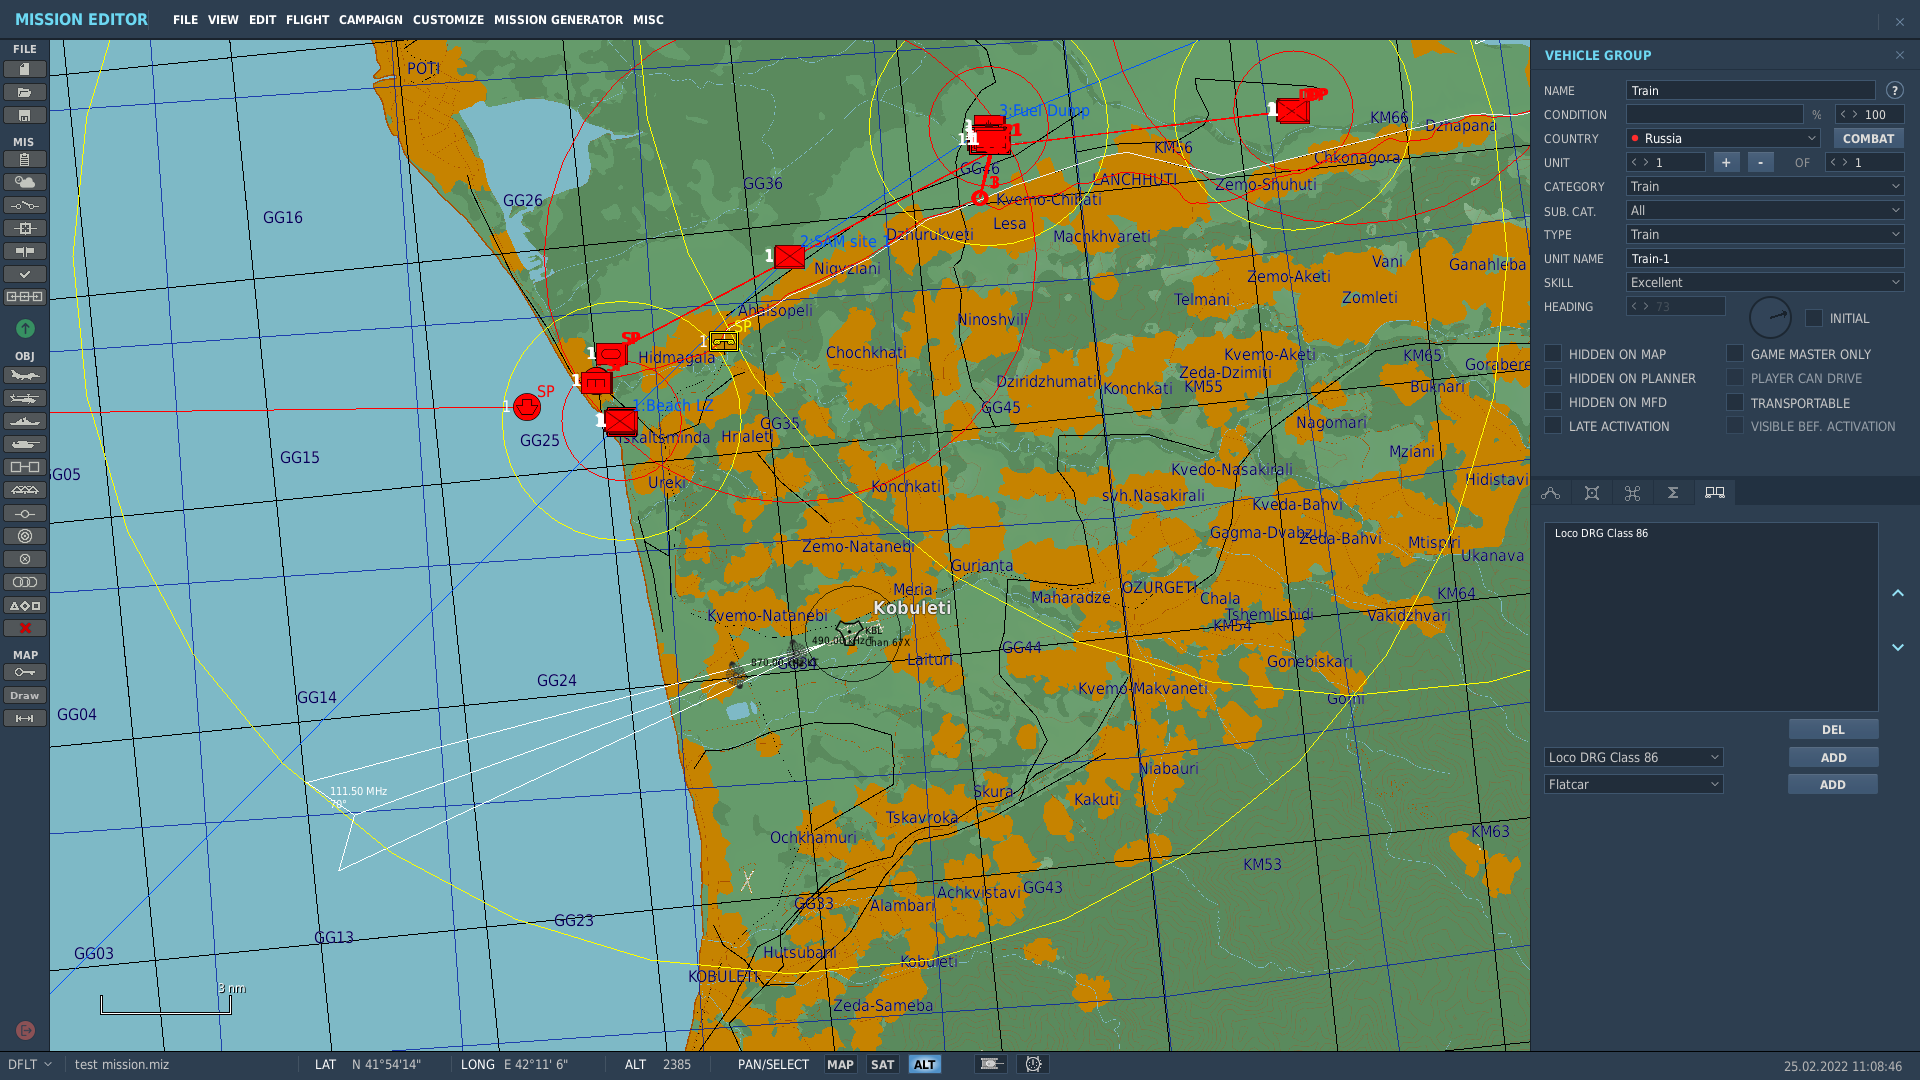Open the Country dropdown showing Russia
Viewport: 1920px width, 1080px height.
tap(1723, 138)
